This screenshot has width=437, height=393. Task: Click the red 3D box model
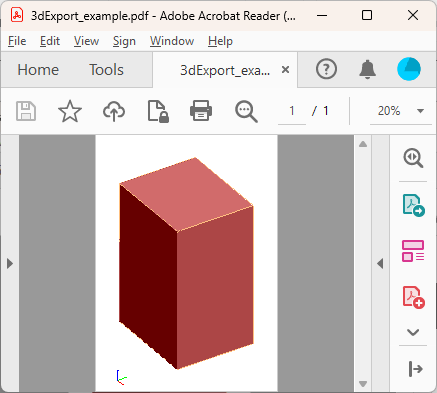tap(186, 263)
